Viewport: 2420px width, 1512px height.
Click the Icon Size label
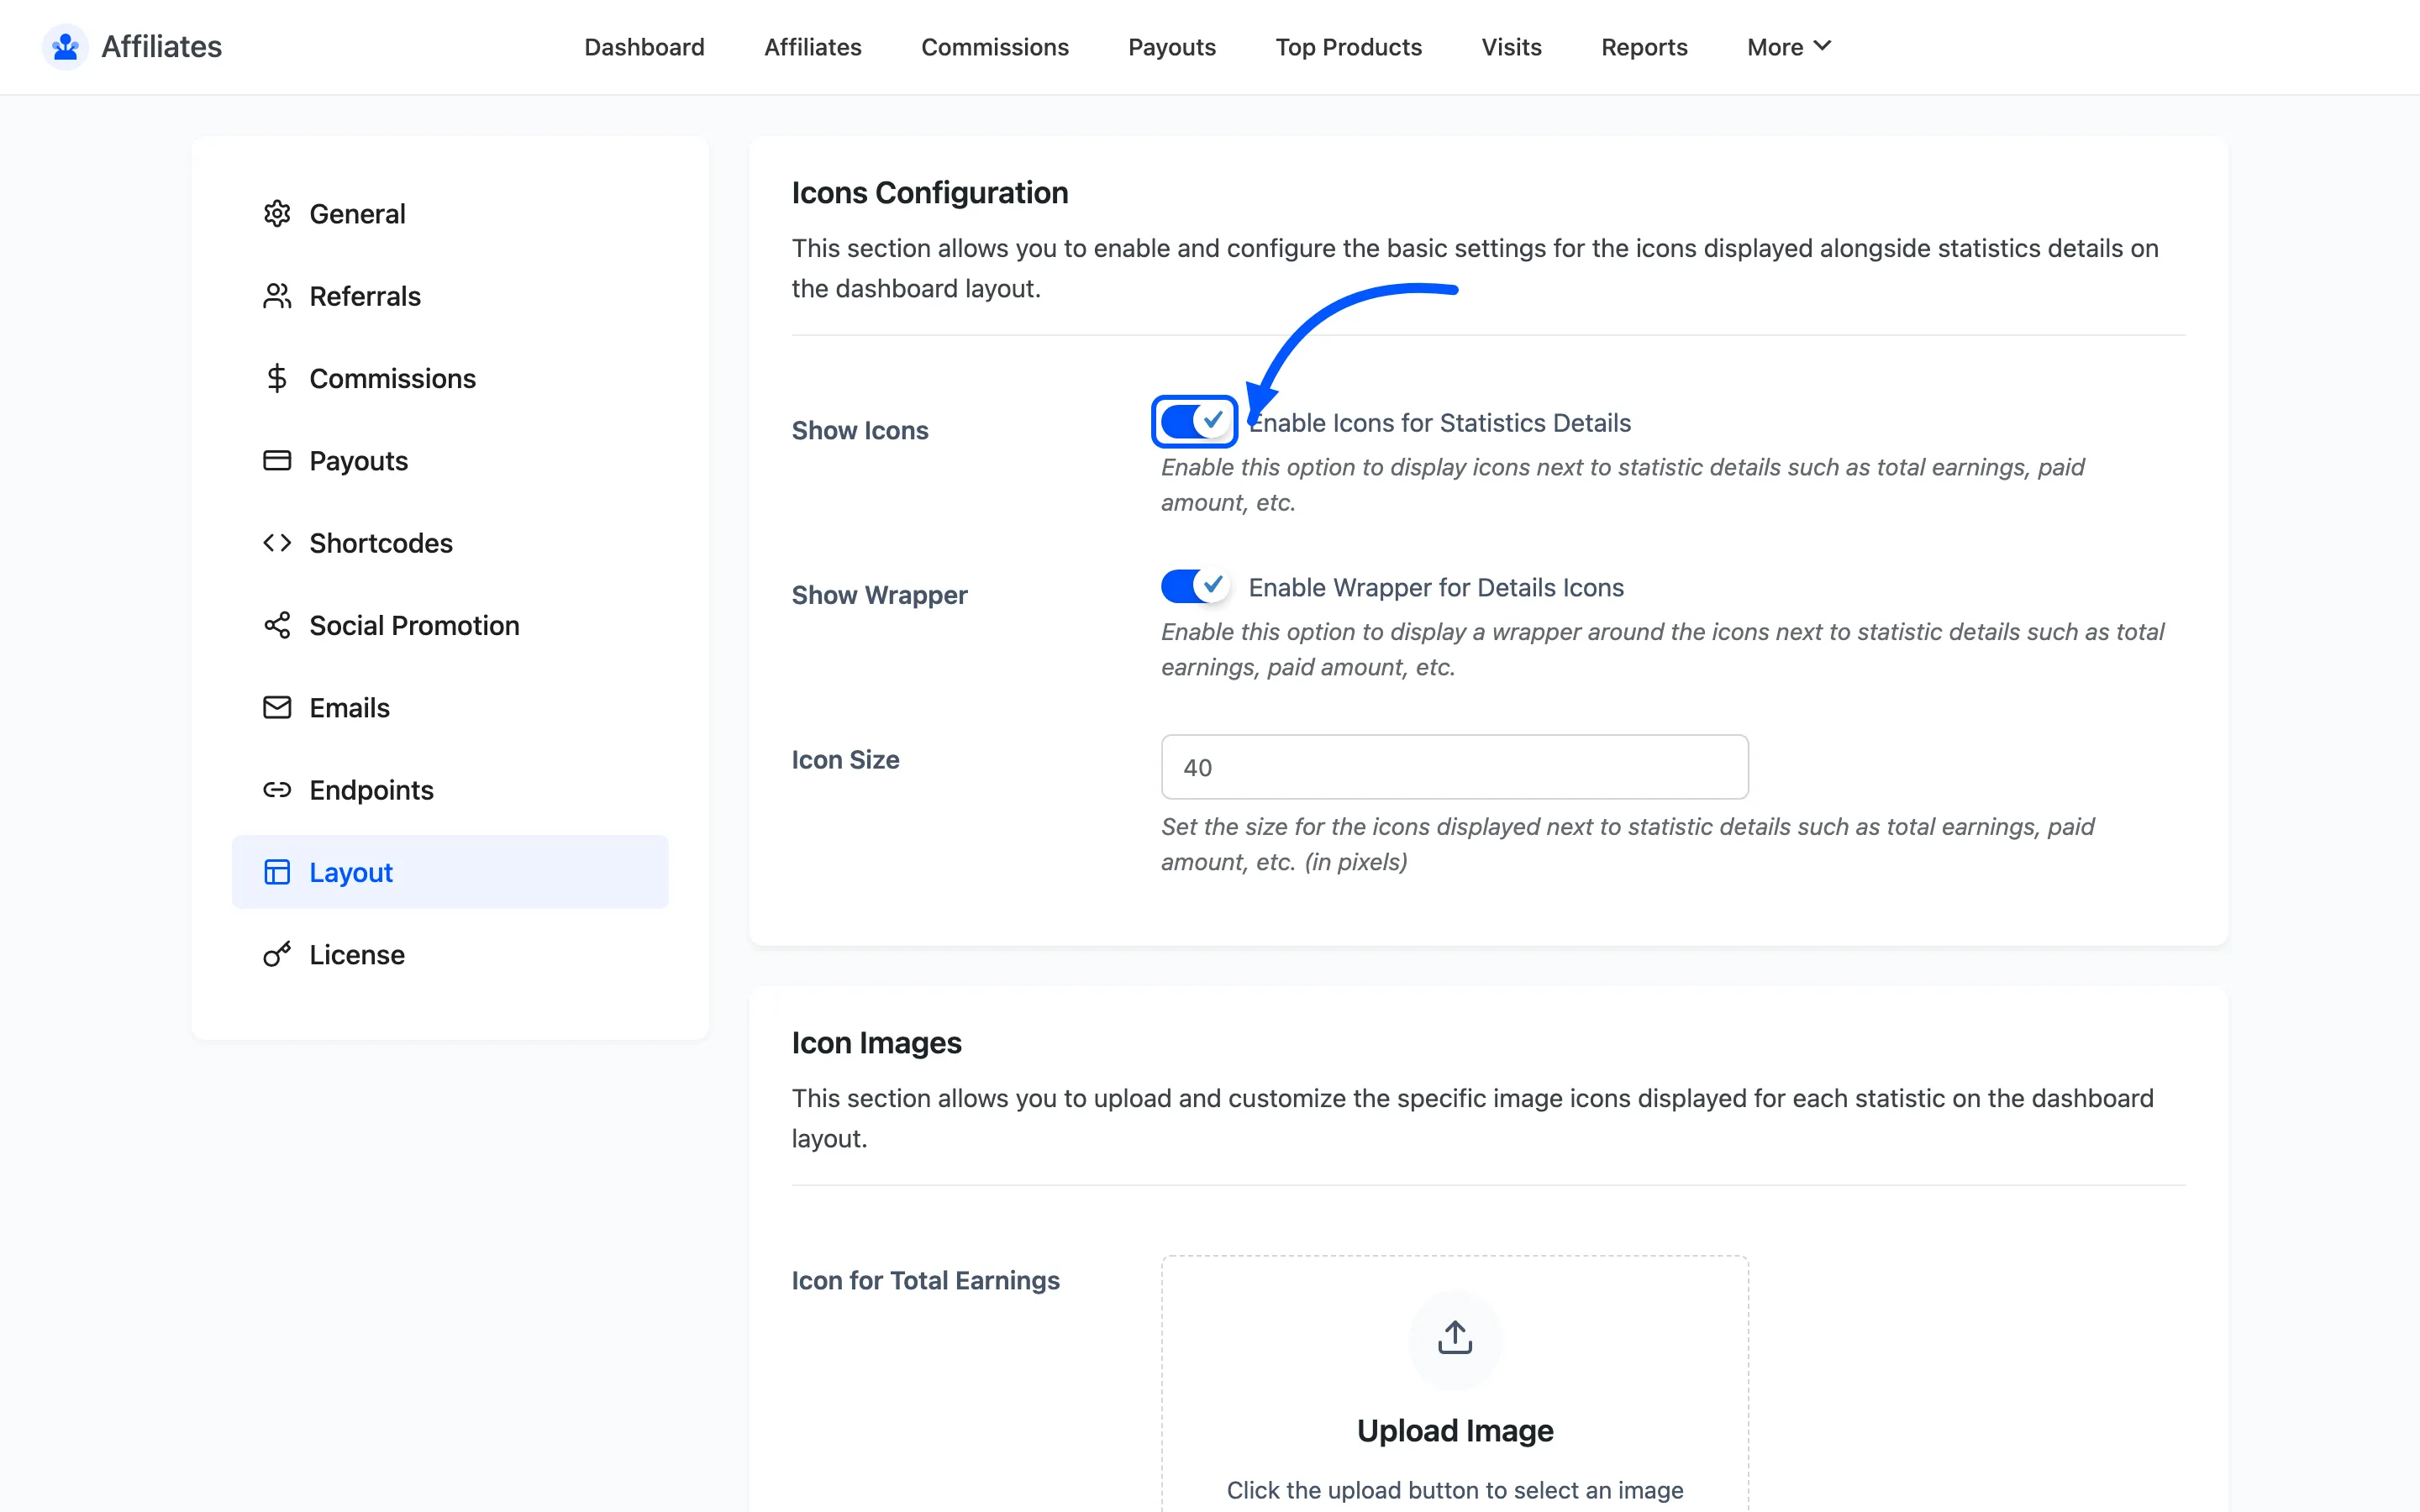pyautogui.click(x=846, y=760)
